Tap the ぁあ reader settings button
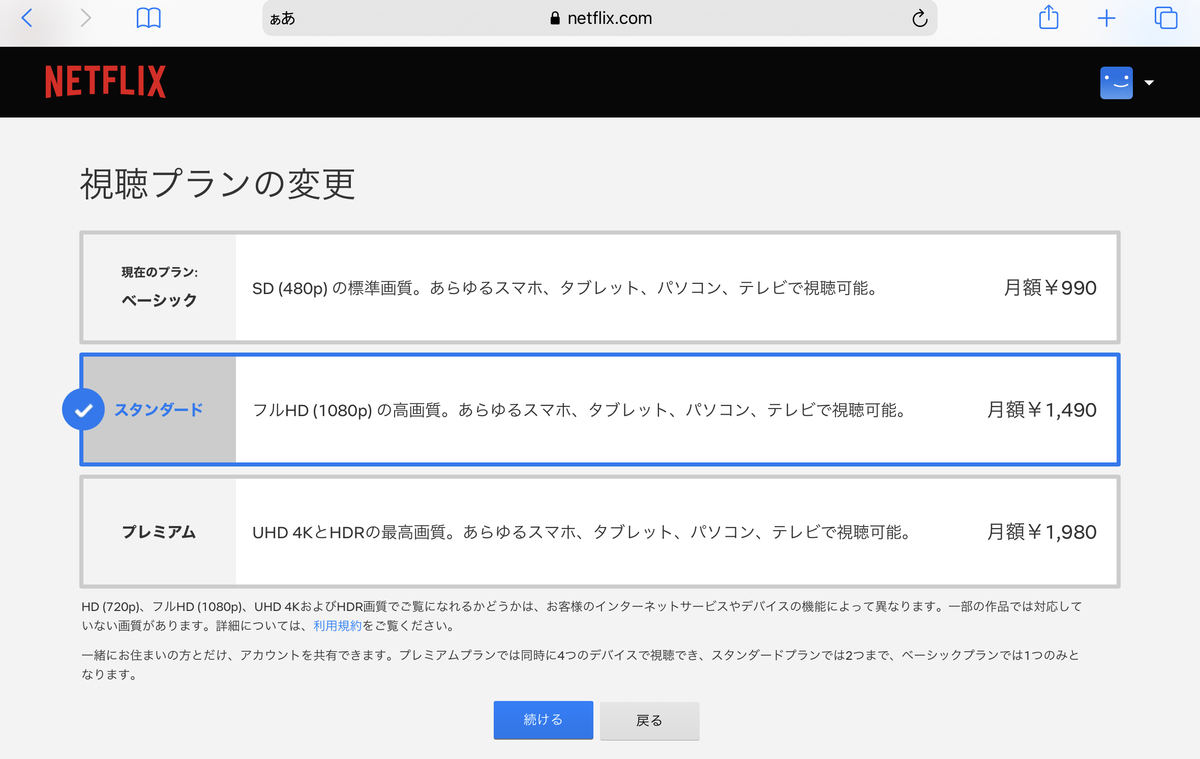Screen dimensions: 1200x759 (x=282, y=19)
